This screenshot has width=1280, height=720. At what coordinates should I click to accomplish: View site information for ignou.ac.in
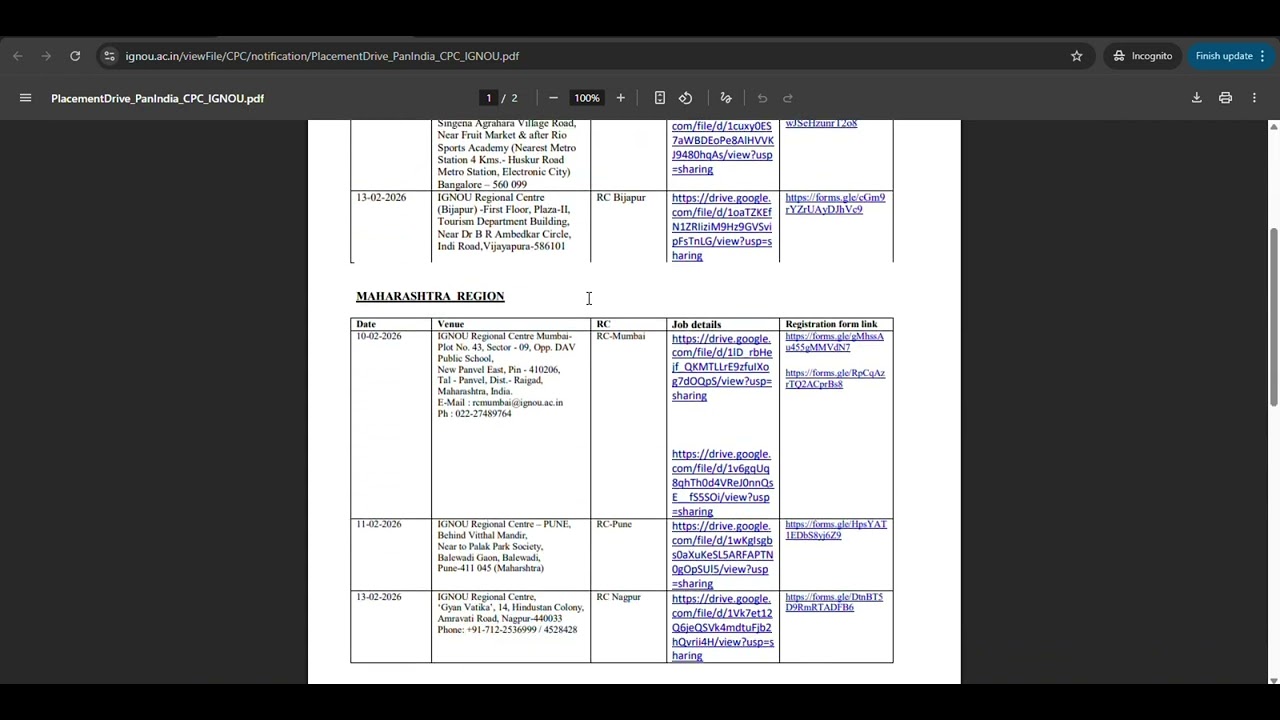[x=109, y=56]
